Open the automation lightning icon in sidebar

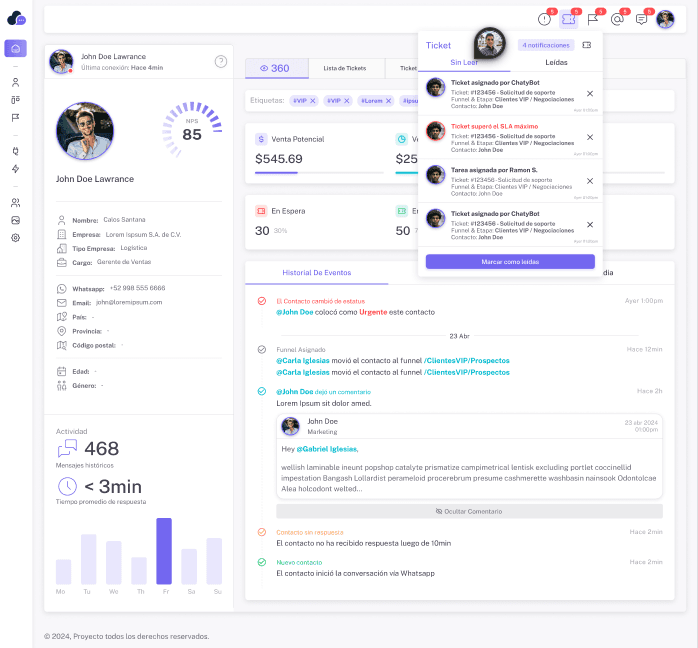click(16, 169)
